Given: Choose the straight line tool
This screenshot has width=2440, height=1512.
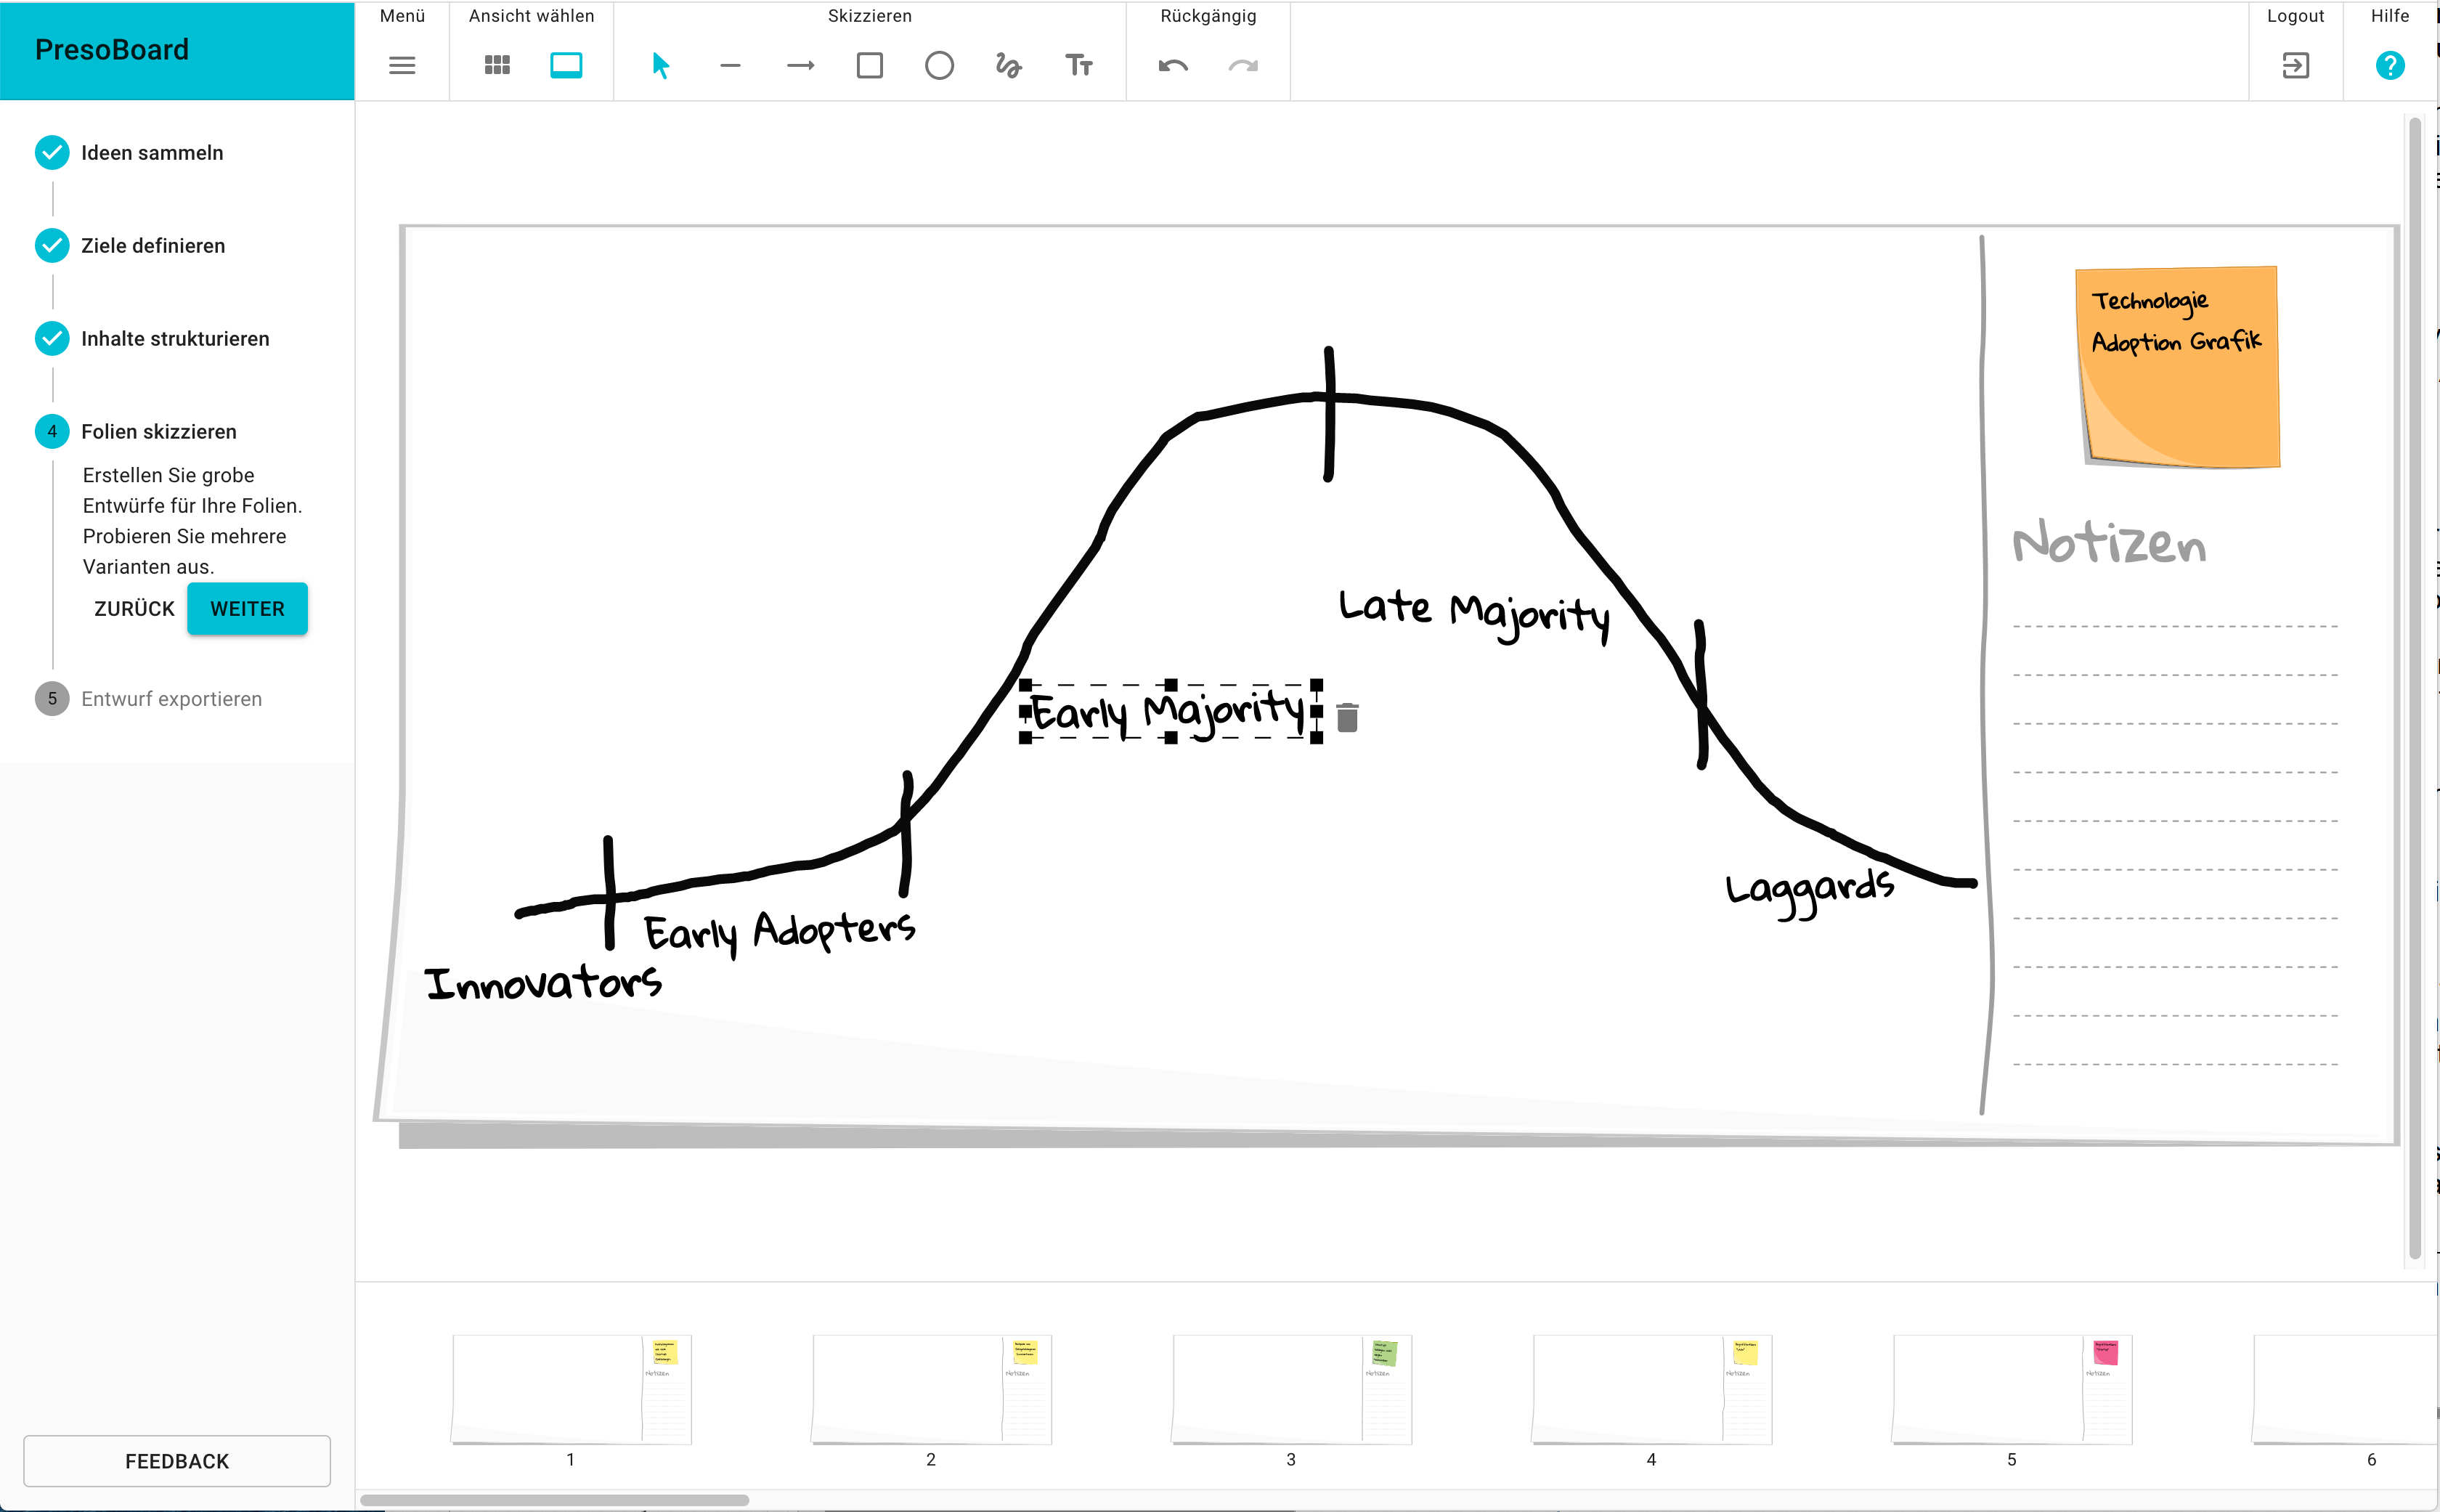Looking at the screenshot, I should click(x=730, y=66).
